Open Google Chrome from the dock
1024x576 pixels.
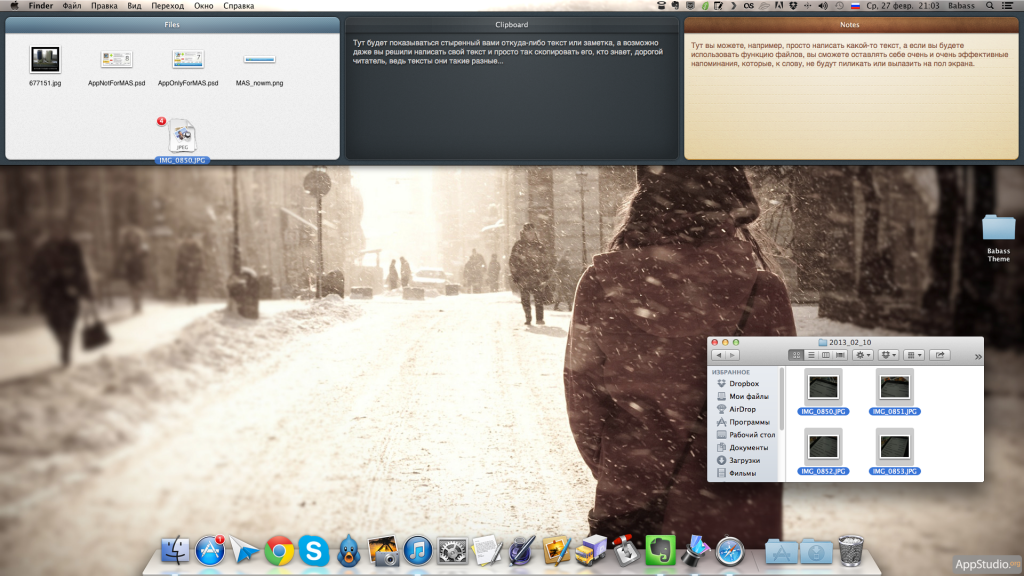click(279, 549)
